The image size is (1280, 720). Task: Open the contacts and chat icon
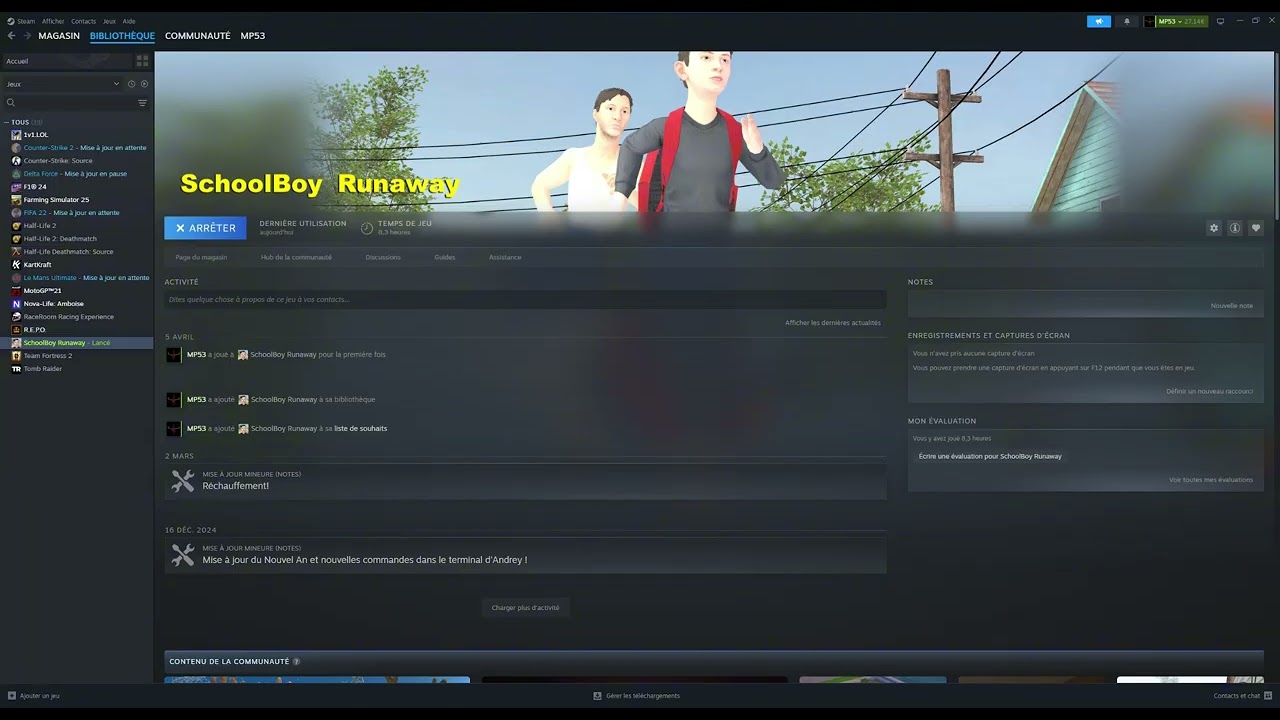[x=1268, y=696]
